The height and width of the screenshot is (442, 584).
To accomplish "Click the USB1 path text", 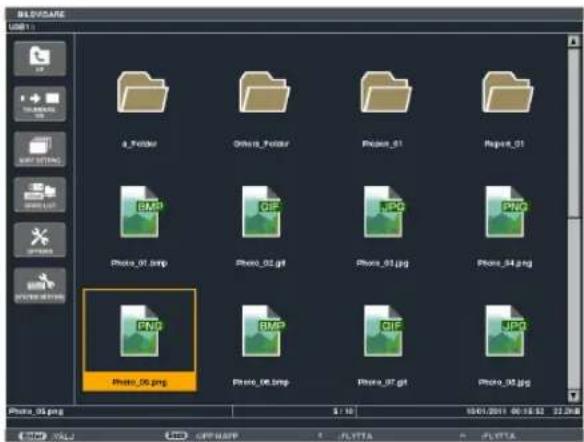I will click(x=21, y=27).
